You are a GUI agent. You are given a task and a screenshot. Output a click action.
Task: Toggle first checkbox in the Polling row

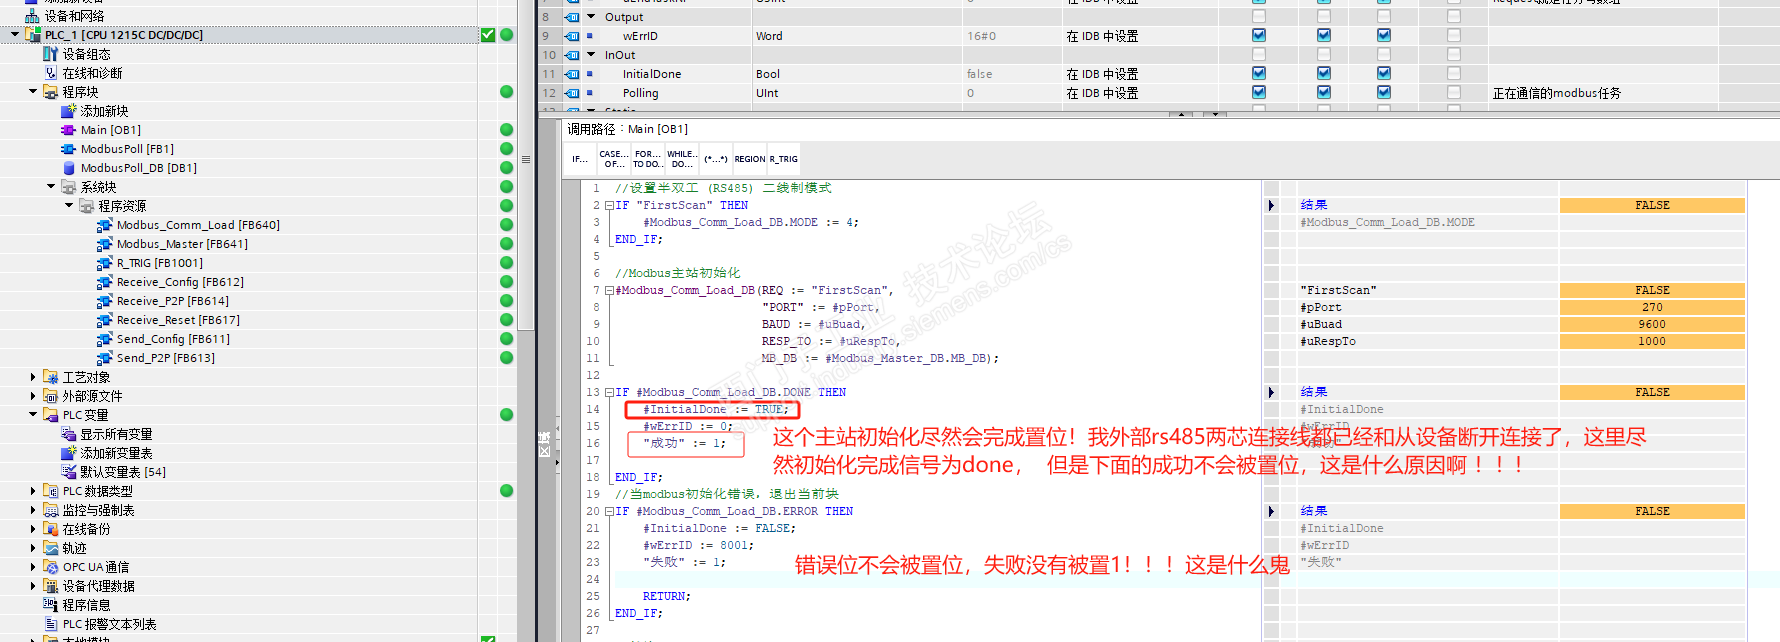tap(1259, 92)
